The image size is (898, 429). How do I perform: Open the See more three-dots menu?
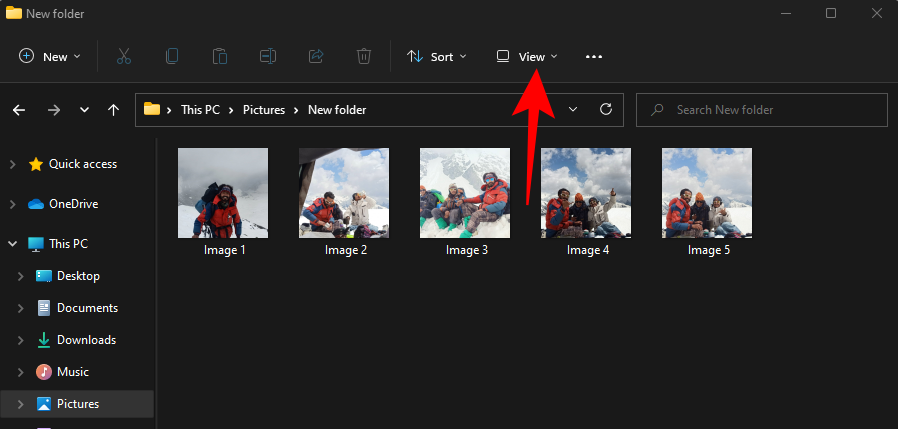coord(594,57)
